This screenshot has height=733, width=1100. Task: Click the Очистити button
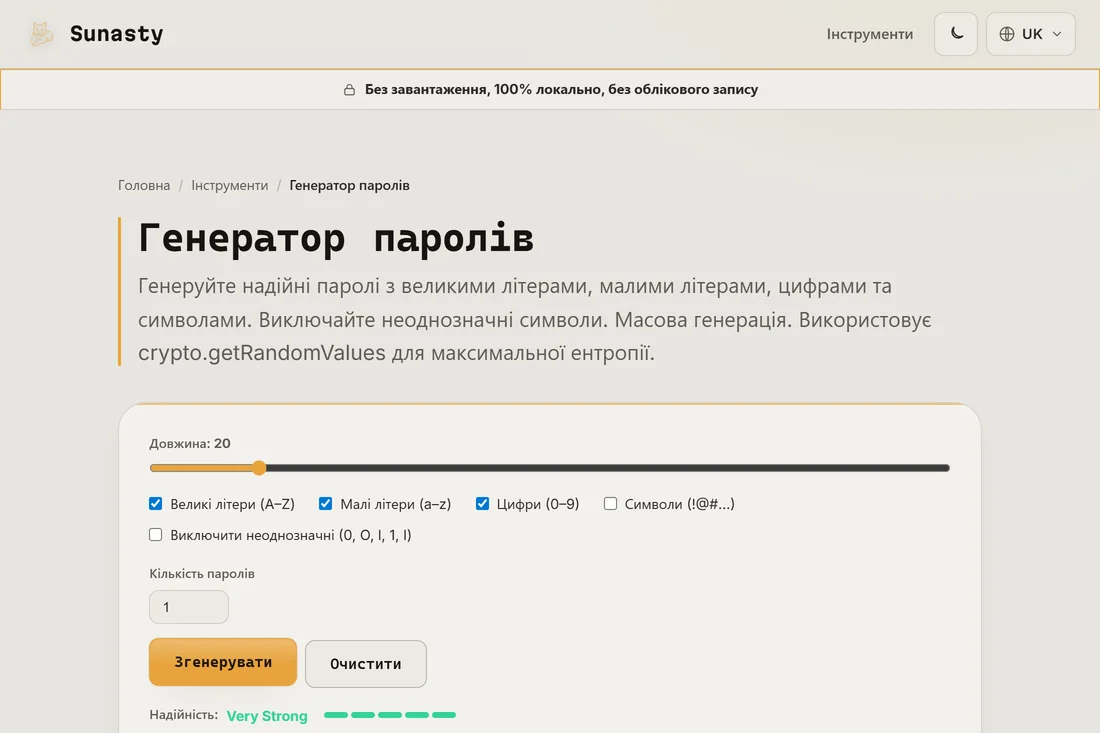click(x=365, y=664)
